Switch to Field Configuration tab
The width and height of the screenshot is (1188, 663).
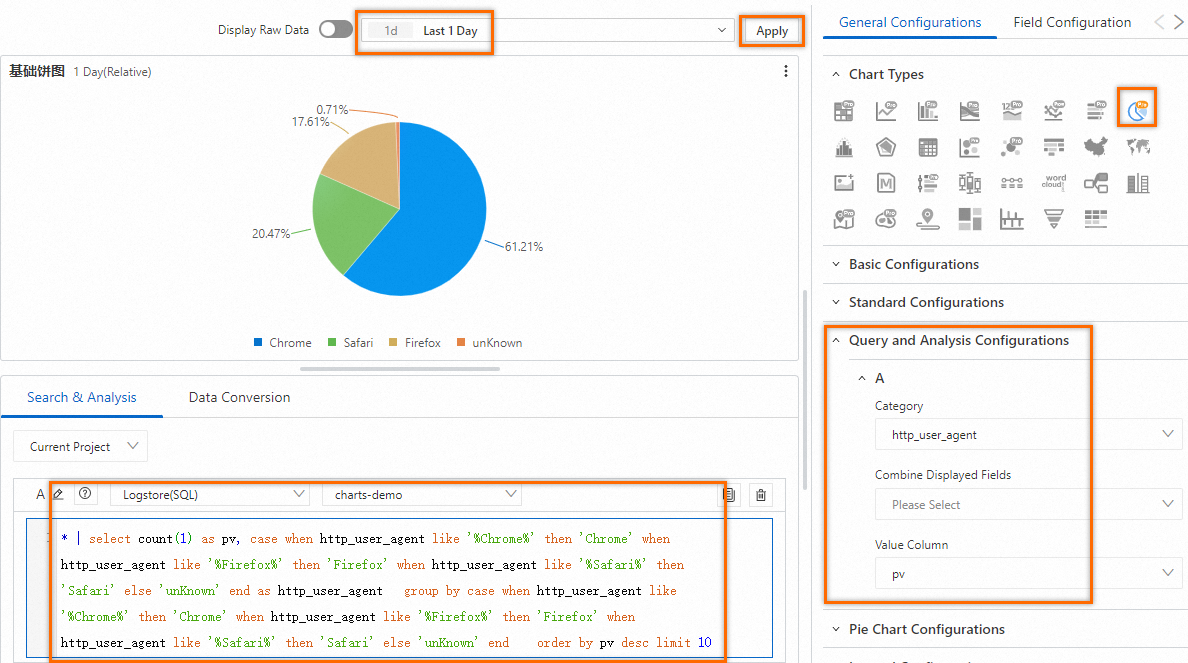[x=1072, y=23]
